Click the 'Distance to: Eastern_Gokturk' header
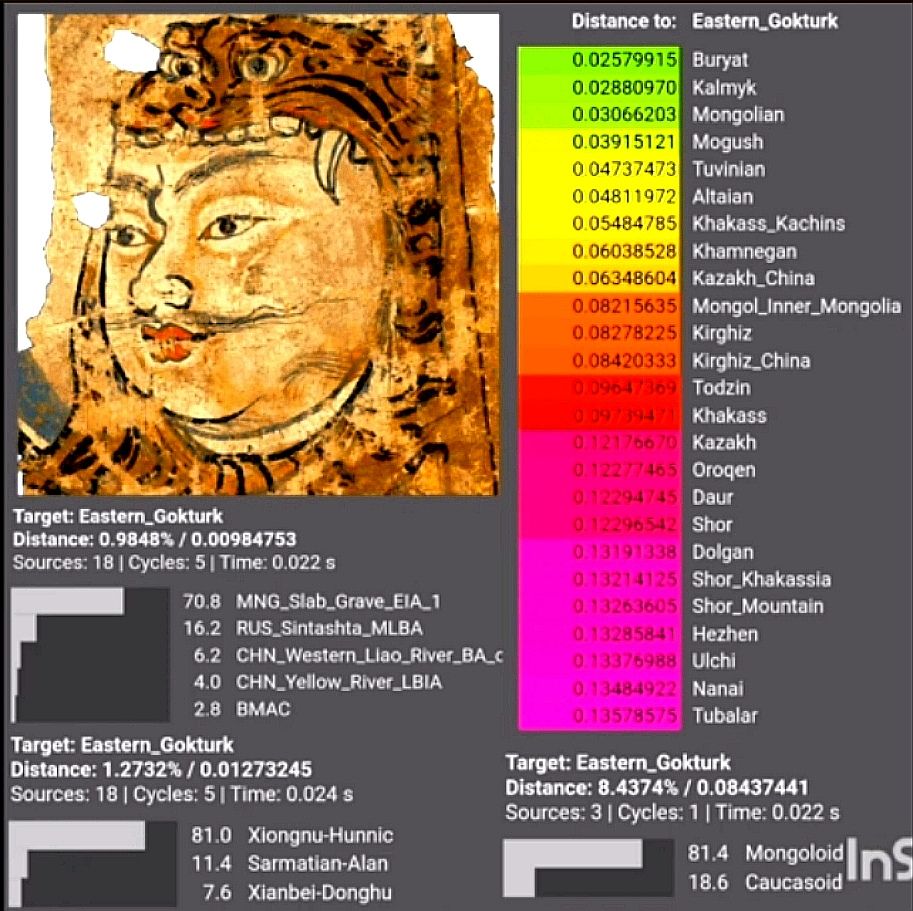913x911 pixels. tap(705, 21)
